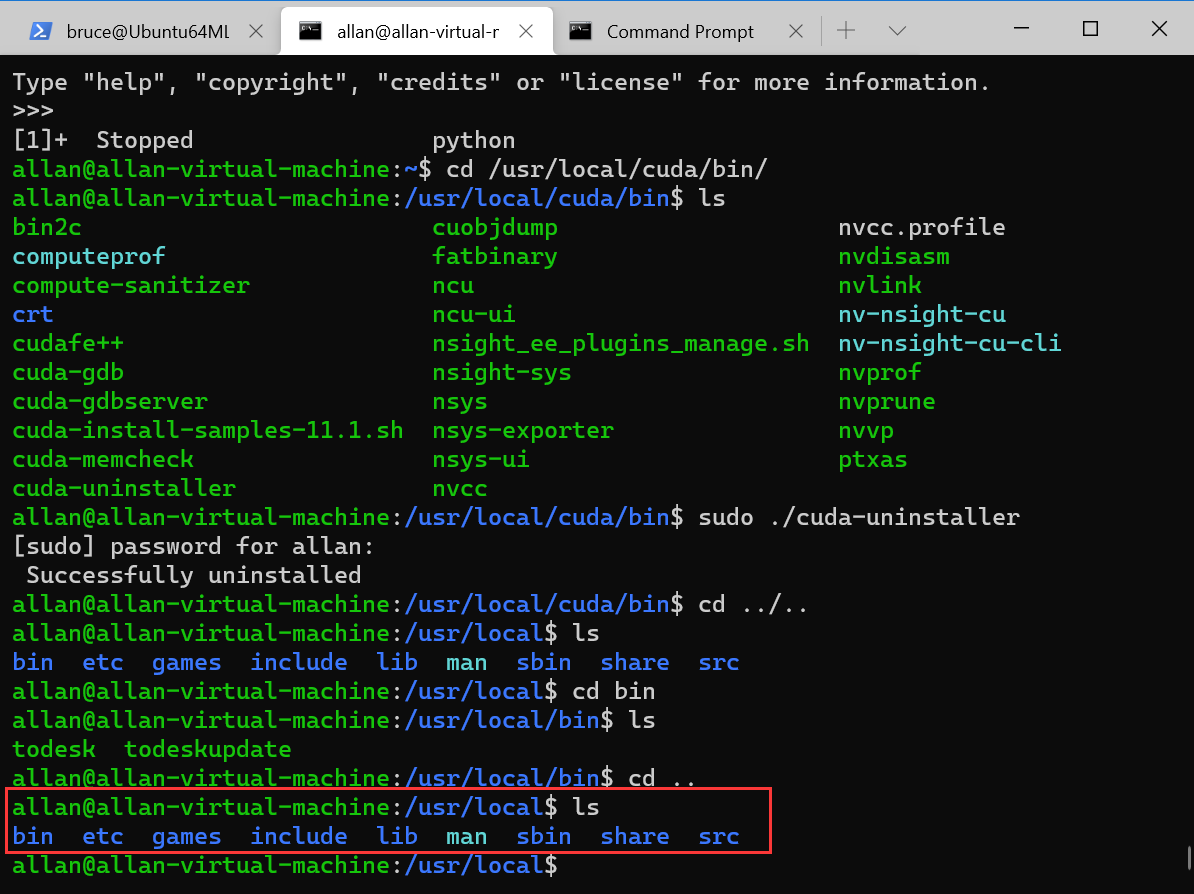Viewport: 1194px width, 894px height.
Task: Click the 'nvlink' entry
Action: [x=880, y=285]
